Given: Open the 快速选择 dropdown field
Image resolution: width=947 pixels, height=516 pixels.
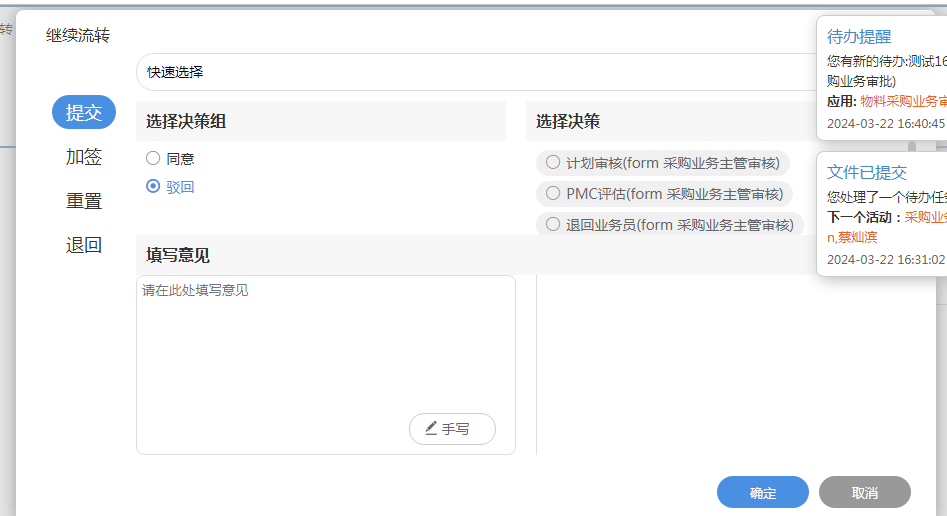Looking at the screenshot, I should (477, 72).
